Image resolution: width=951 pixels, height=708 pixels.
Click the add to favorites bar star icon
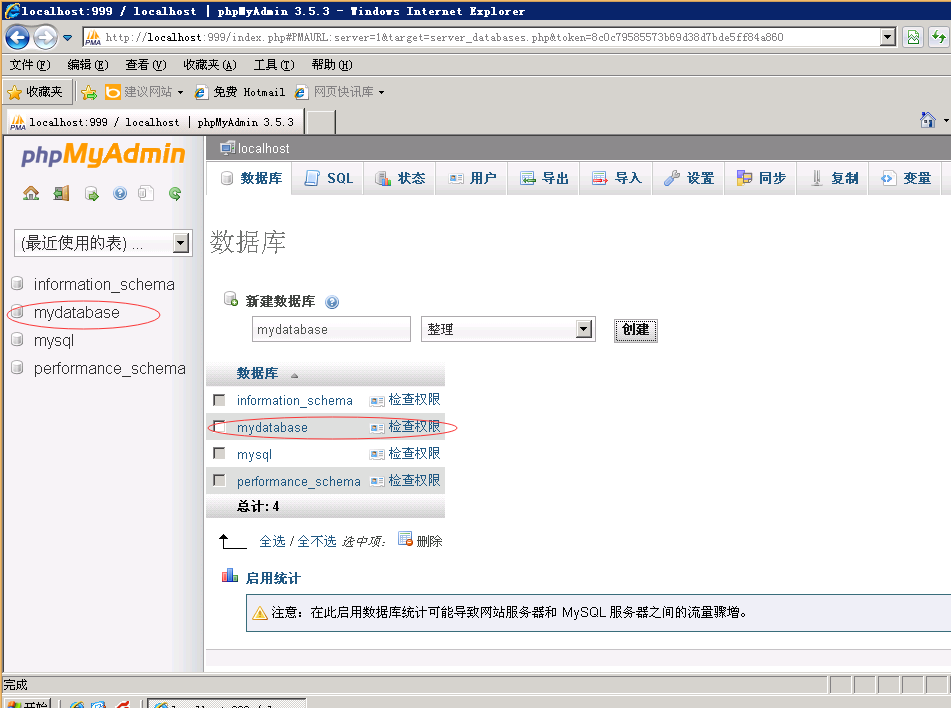click(89, 92)
